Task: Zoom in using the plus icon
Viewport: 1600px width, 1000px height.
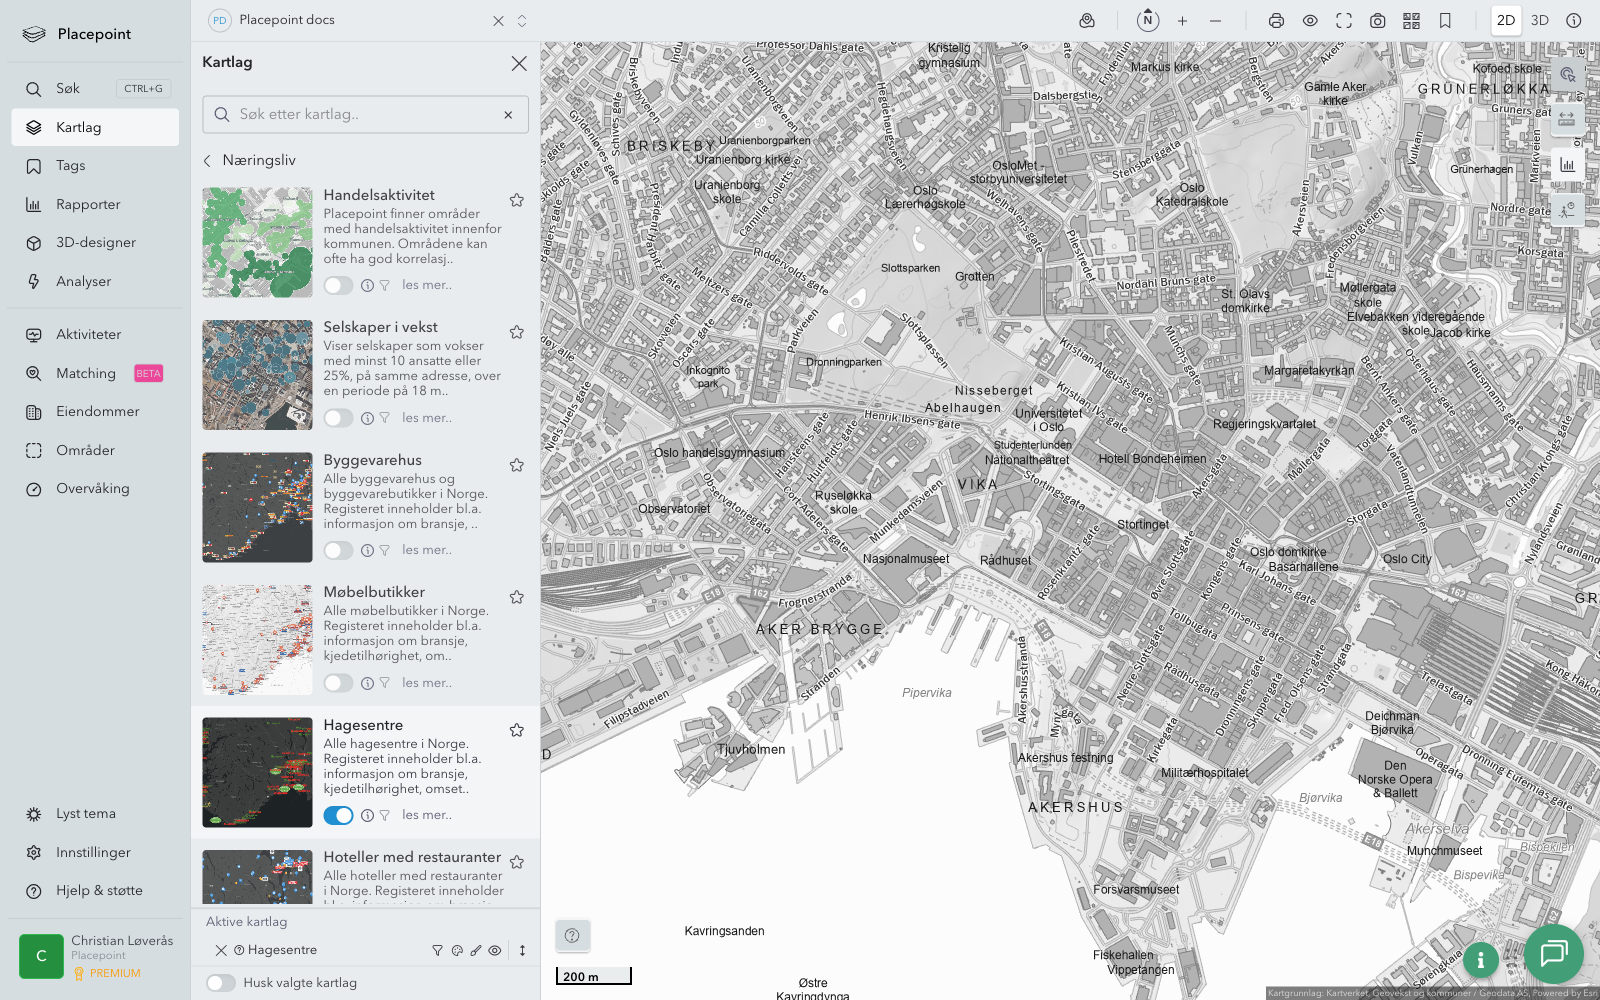Action: 1182,20
